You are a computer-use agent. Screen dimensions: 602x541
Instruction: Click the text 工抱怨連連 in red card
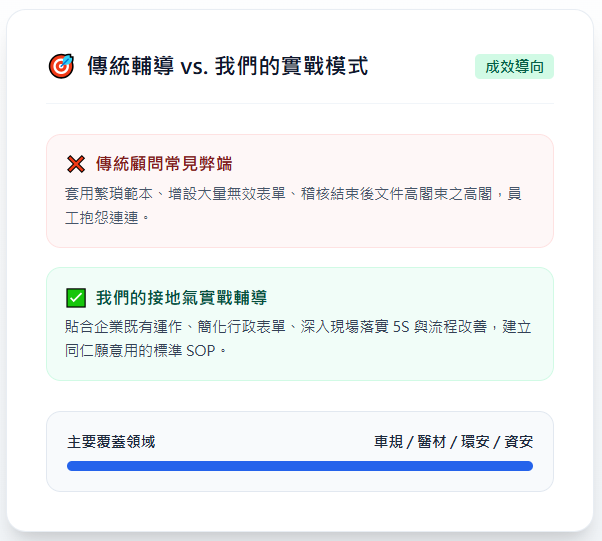pyautogui.click(x=102, y=218)
